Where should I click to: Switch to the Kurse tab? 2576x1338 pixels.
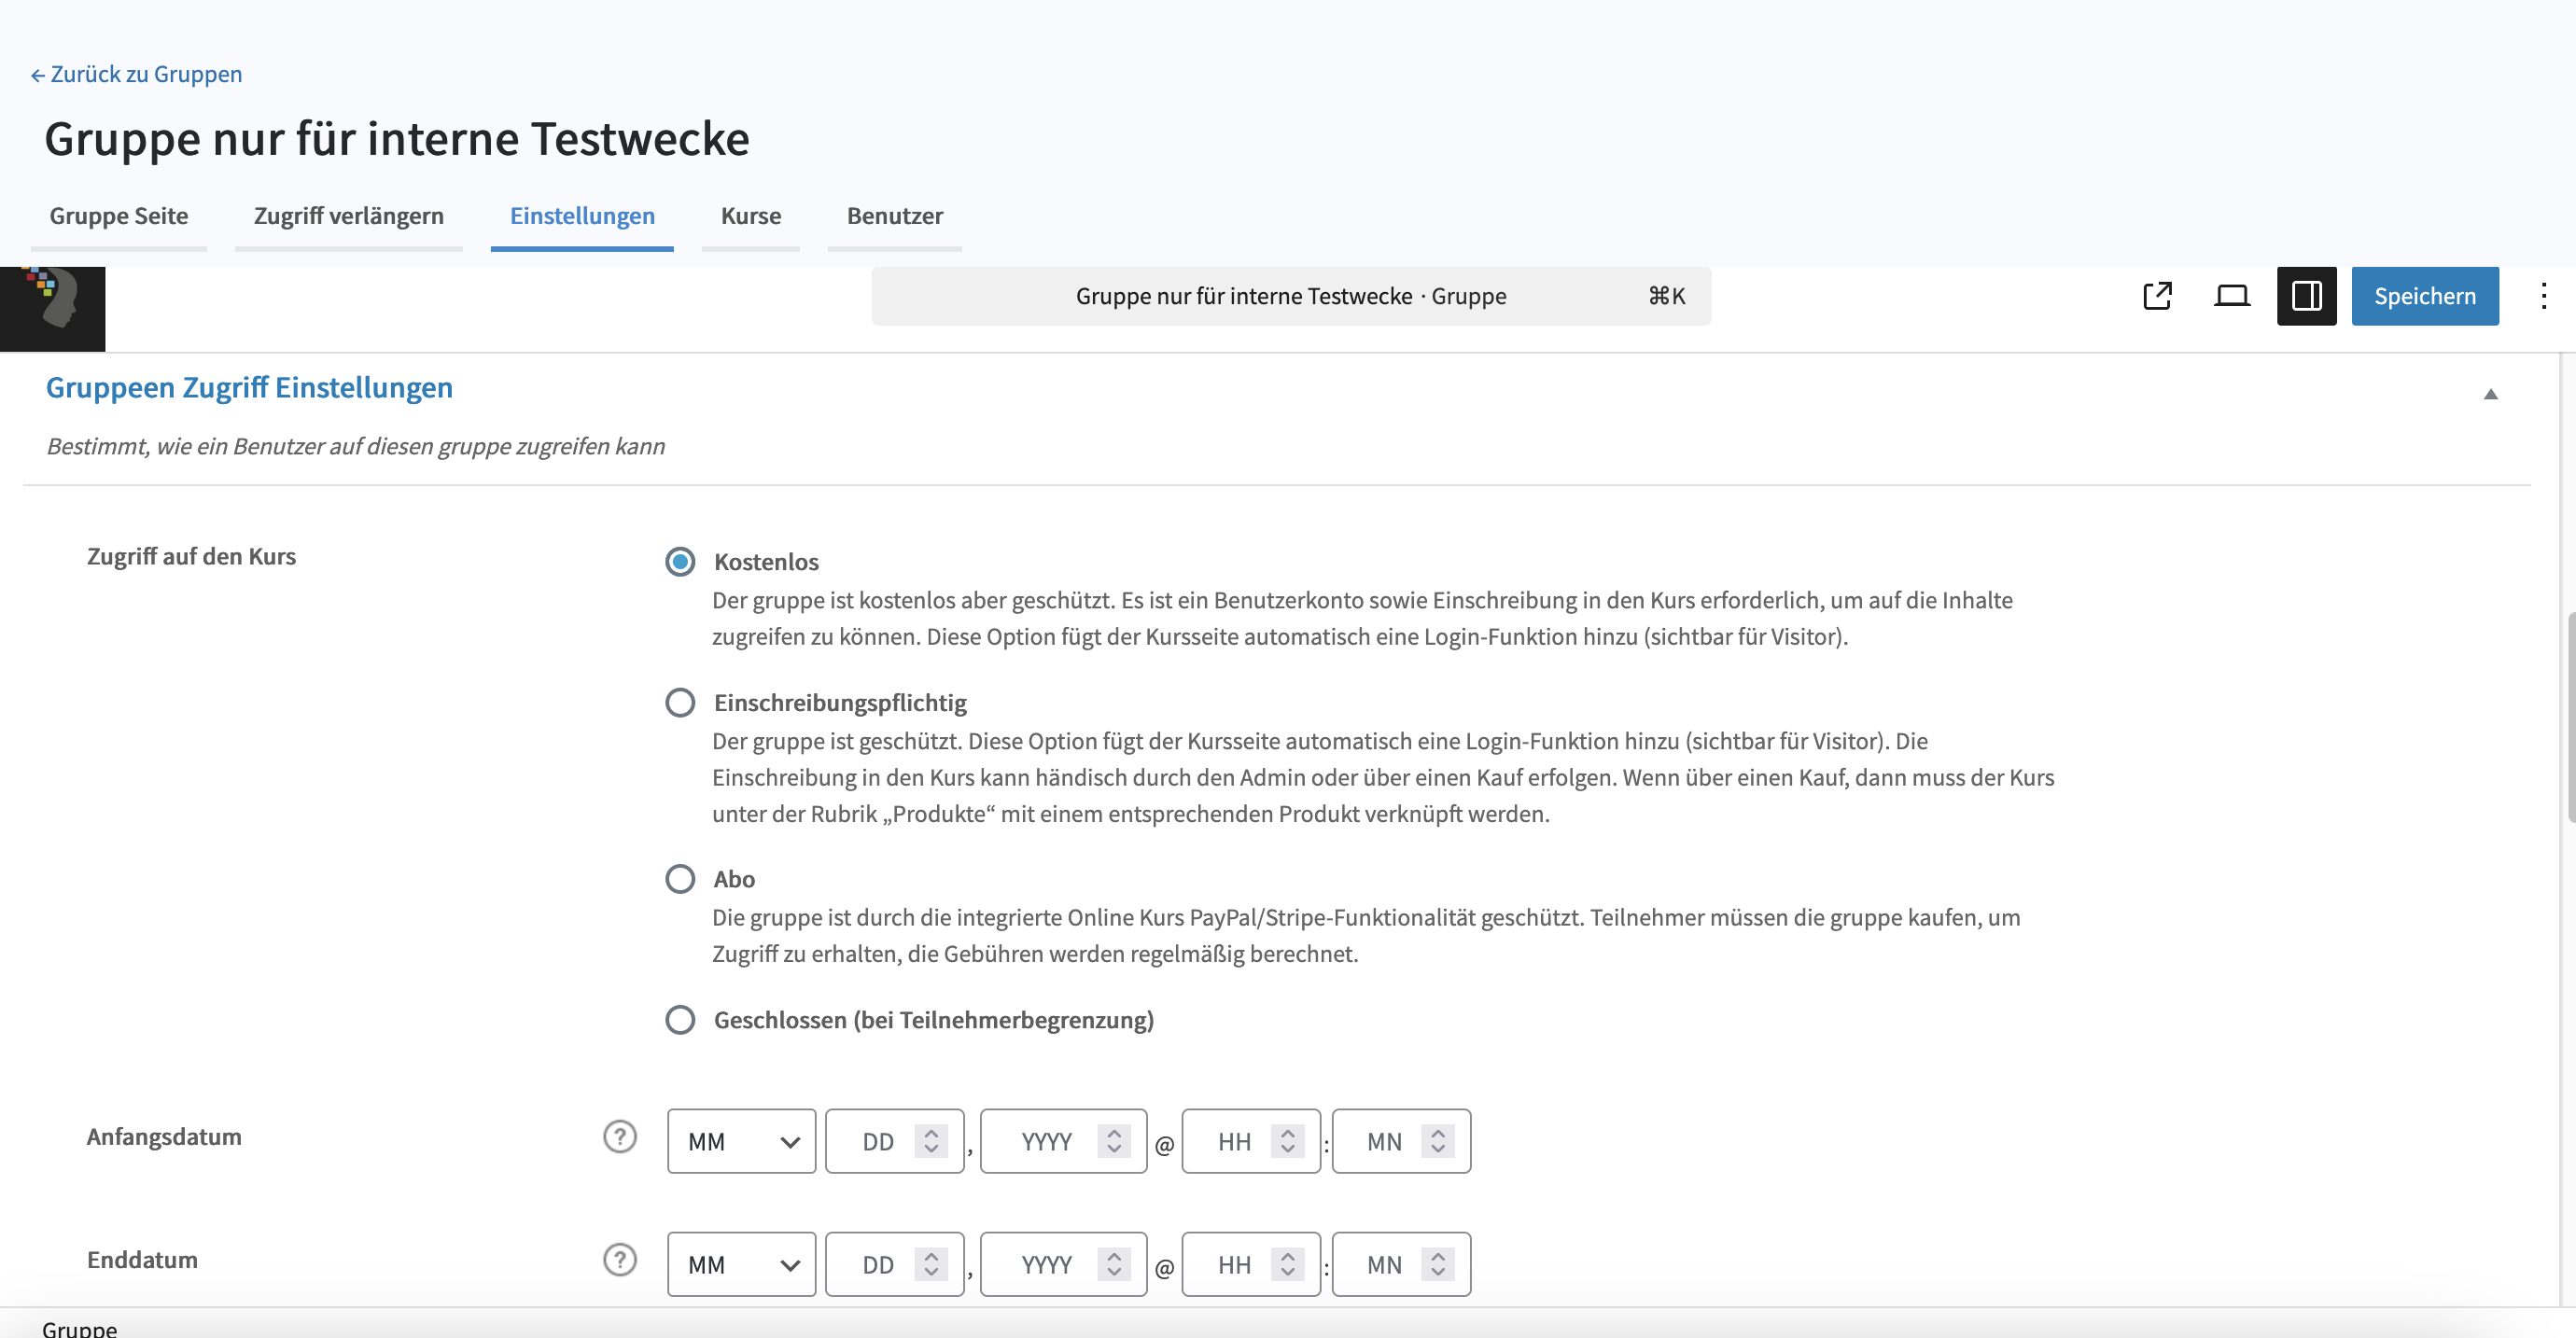[750, 216]
